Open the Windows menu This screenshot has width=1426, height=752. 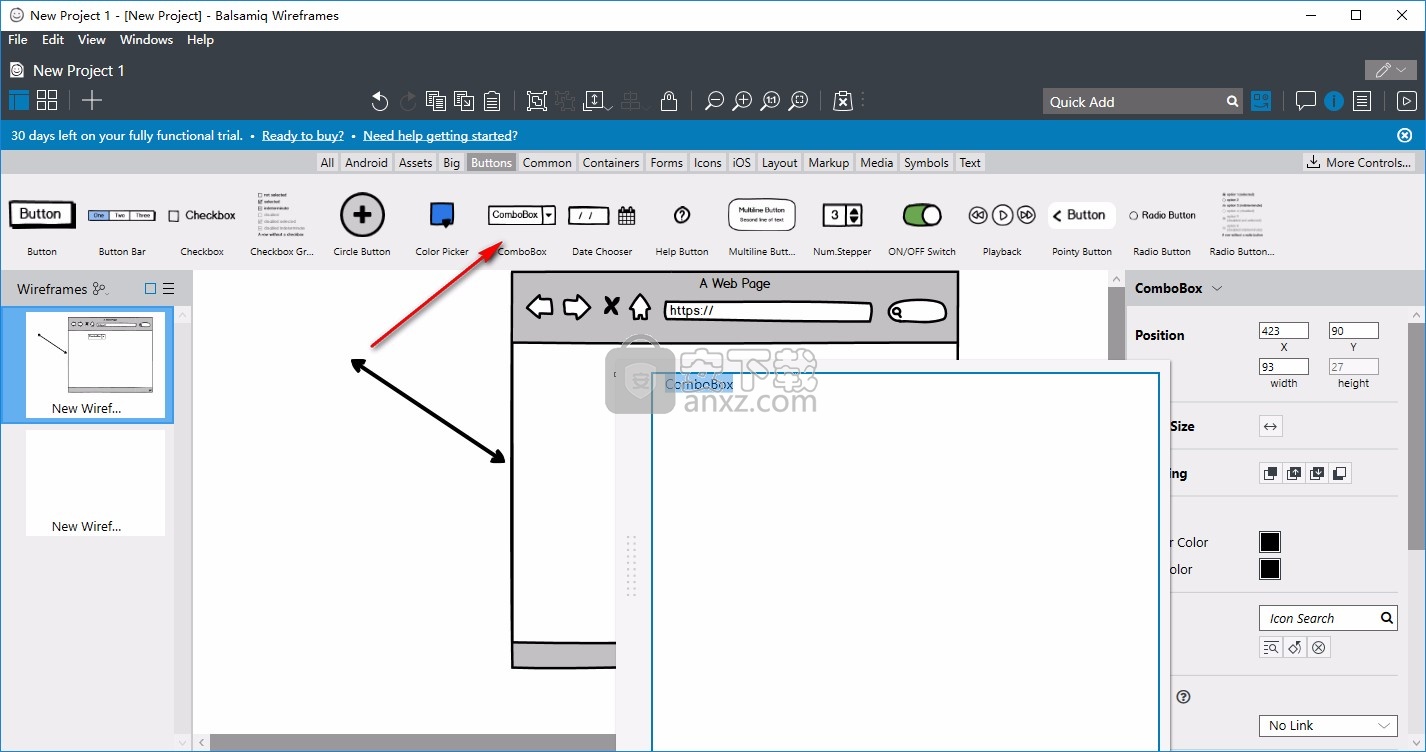146,40
